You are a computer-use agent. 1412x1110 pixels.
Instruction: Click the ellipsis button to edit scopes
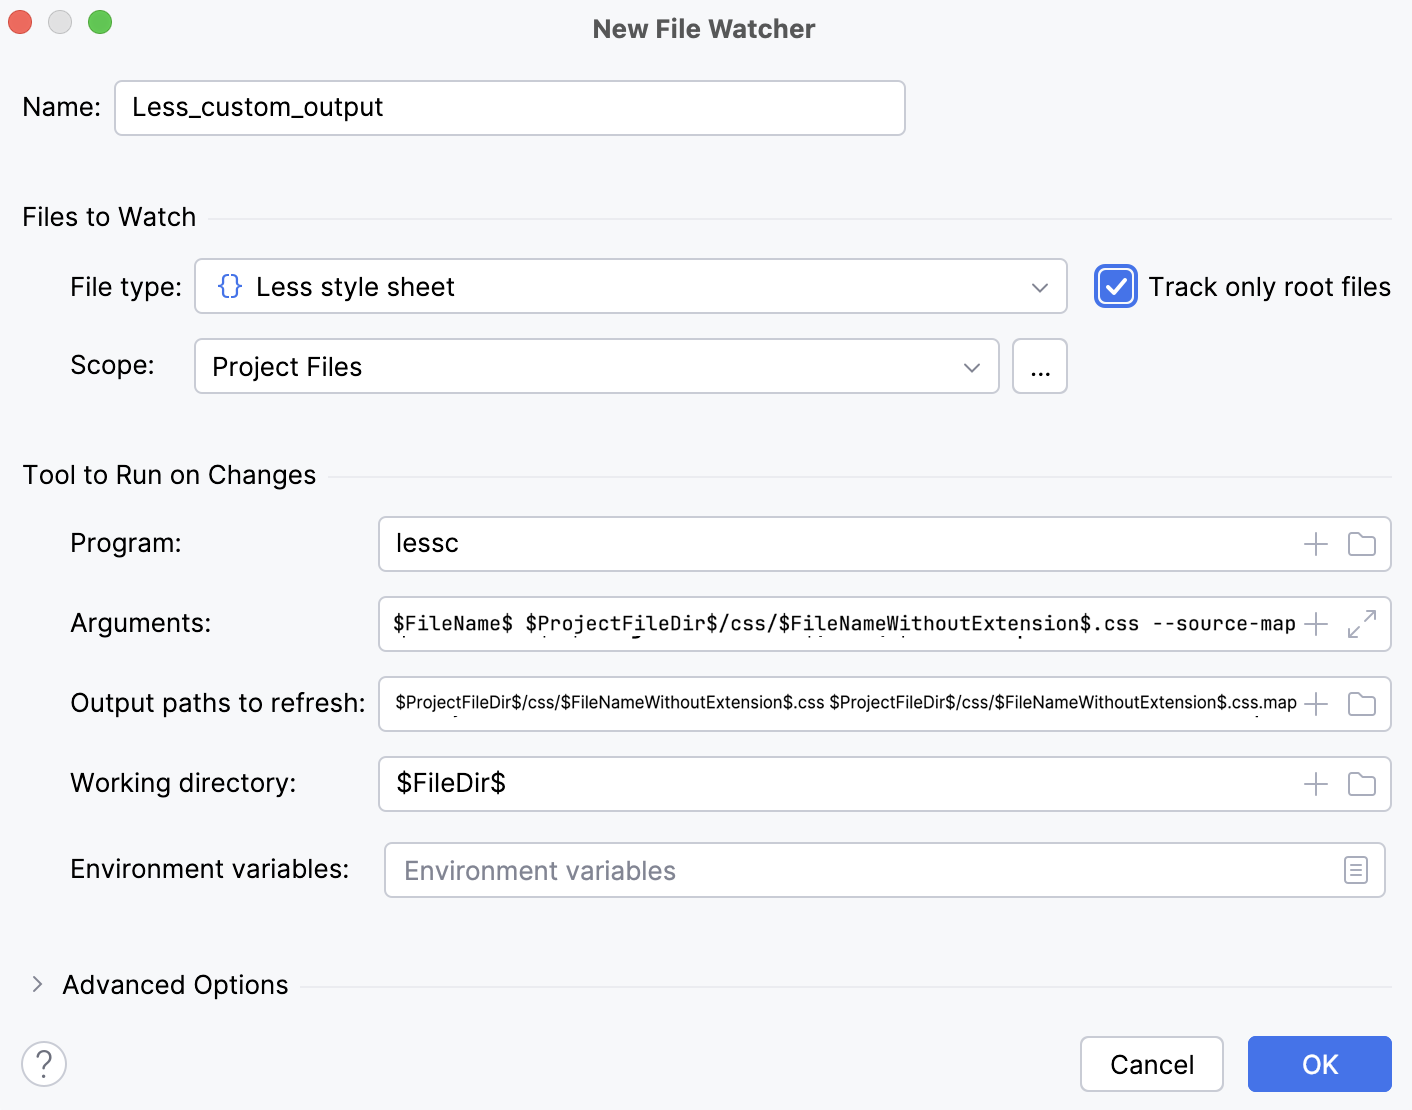tap(1039, 366)
